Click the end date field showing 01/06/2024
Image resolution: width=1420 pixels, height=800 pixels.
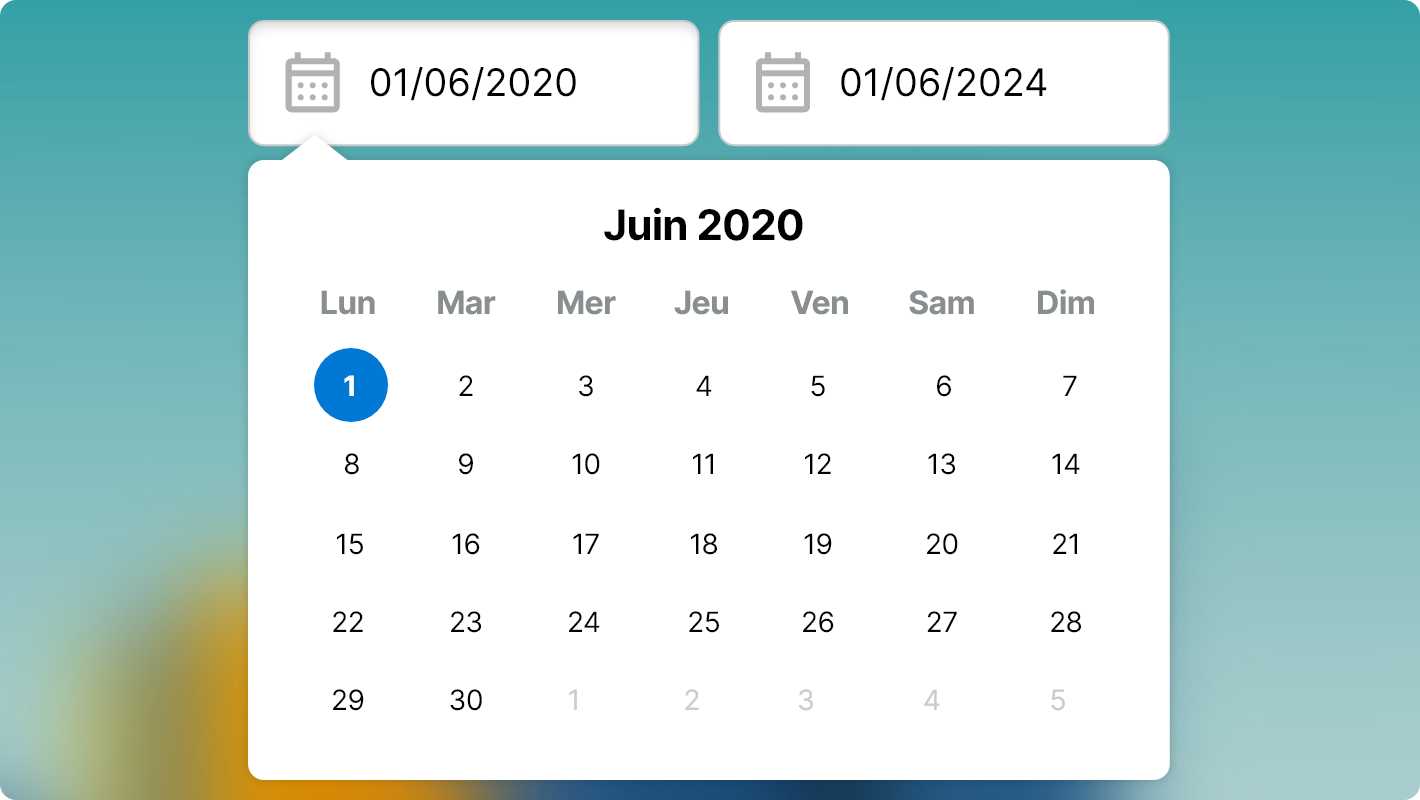[x=943, y=83]
